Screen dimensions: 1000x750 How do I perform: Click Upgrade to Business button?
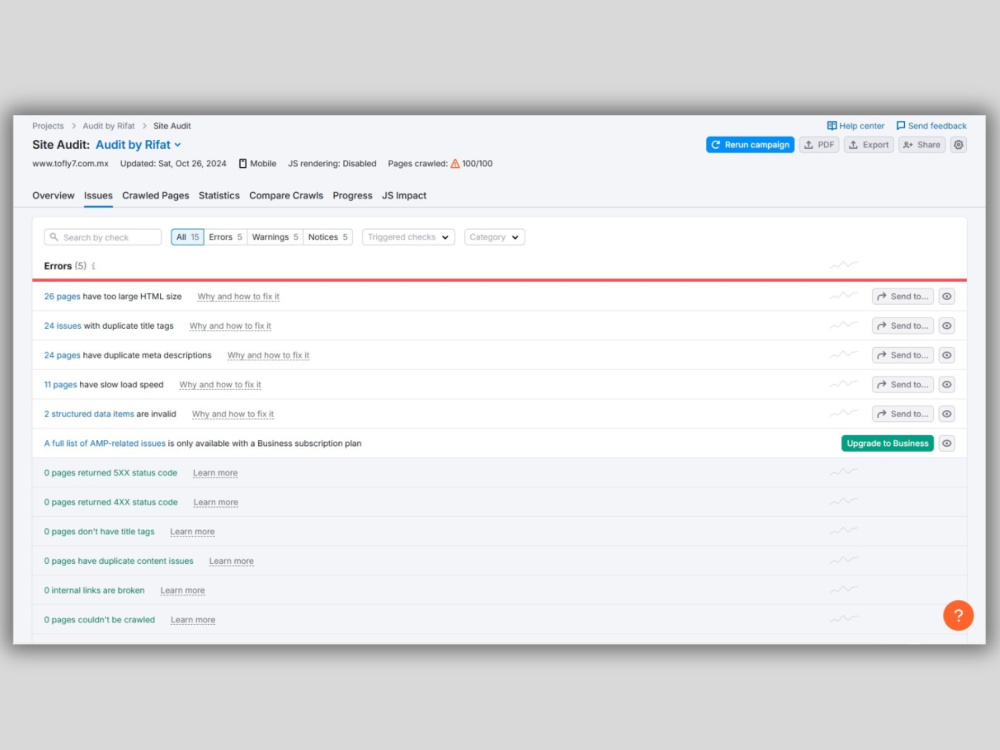coord(887,443)
